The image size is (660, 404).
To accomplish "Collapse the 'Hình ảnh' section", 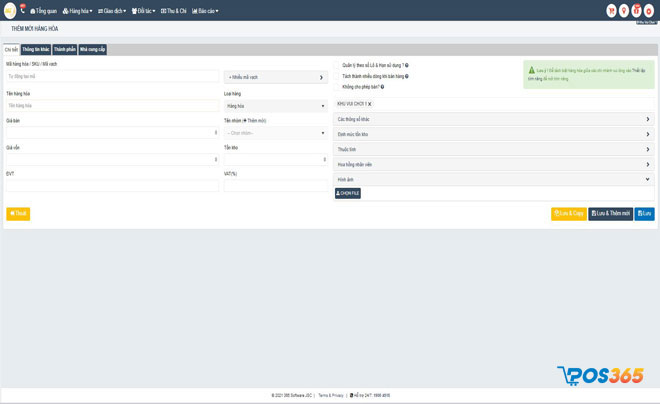I will (x=494, y=180).
